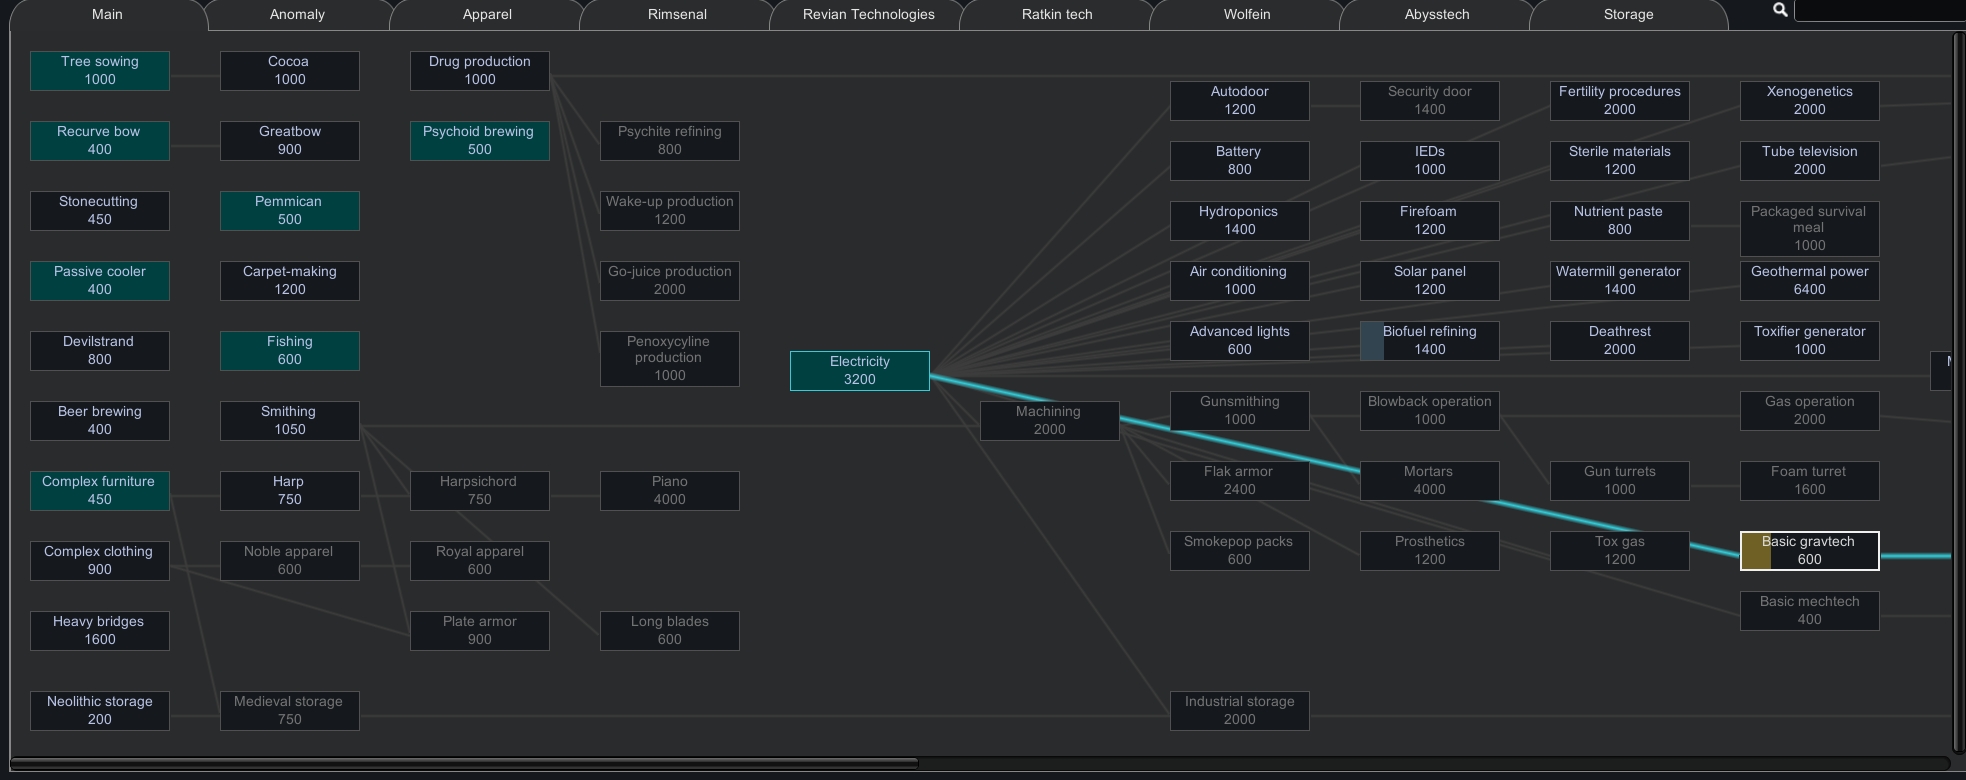Click the Medieval storage research node

coord(290,711)
